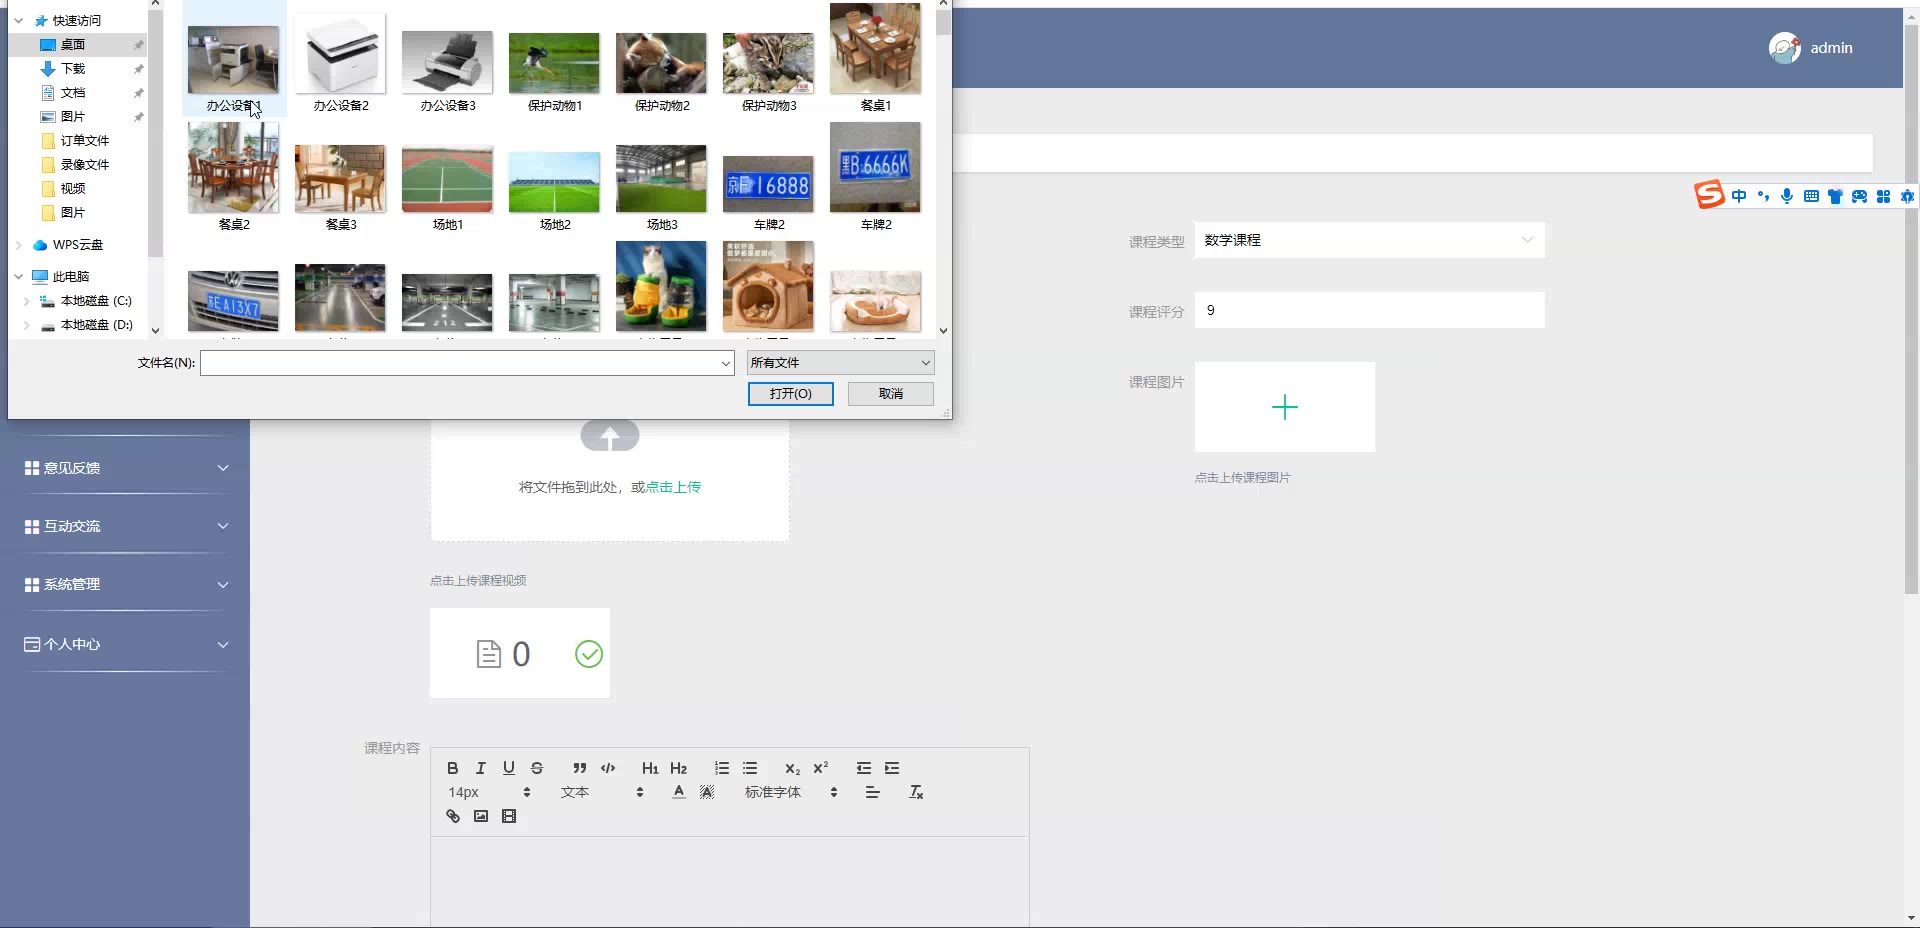Insert a hyperlink in the editor

(452, 816)
